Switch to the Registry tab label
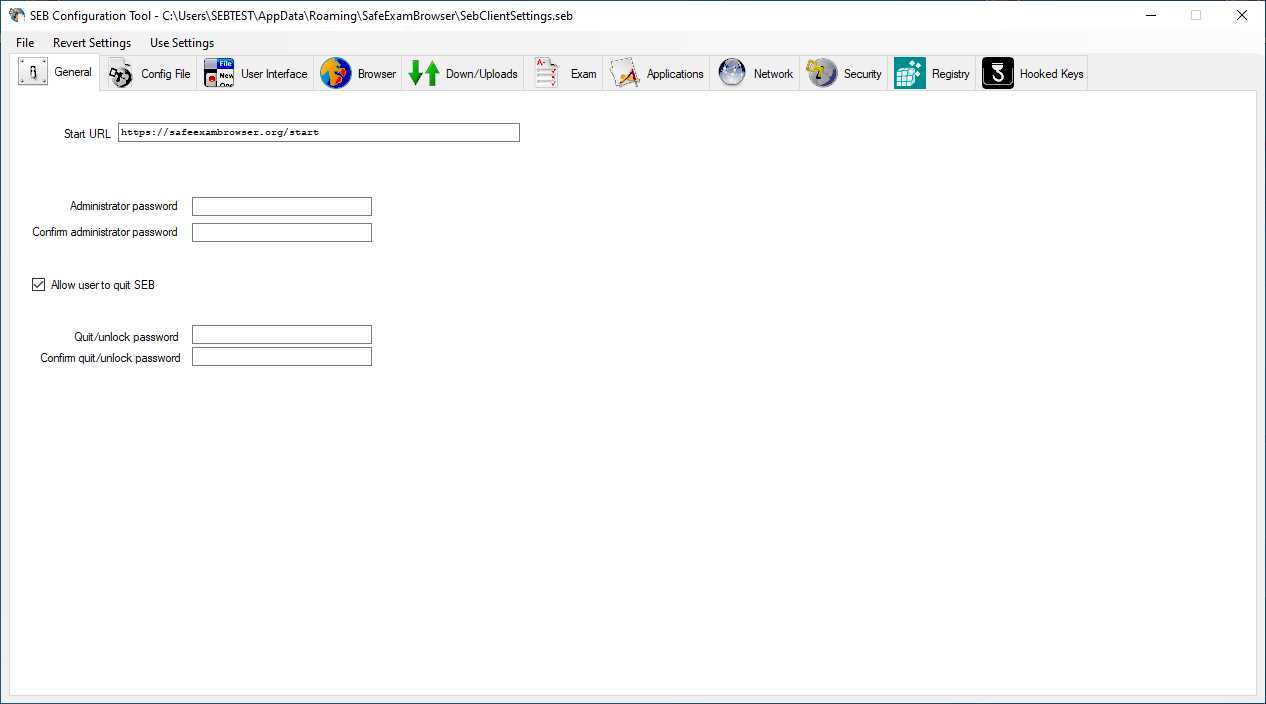Viewport: 1266px width, 704px height. point(951,74)
